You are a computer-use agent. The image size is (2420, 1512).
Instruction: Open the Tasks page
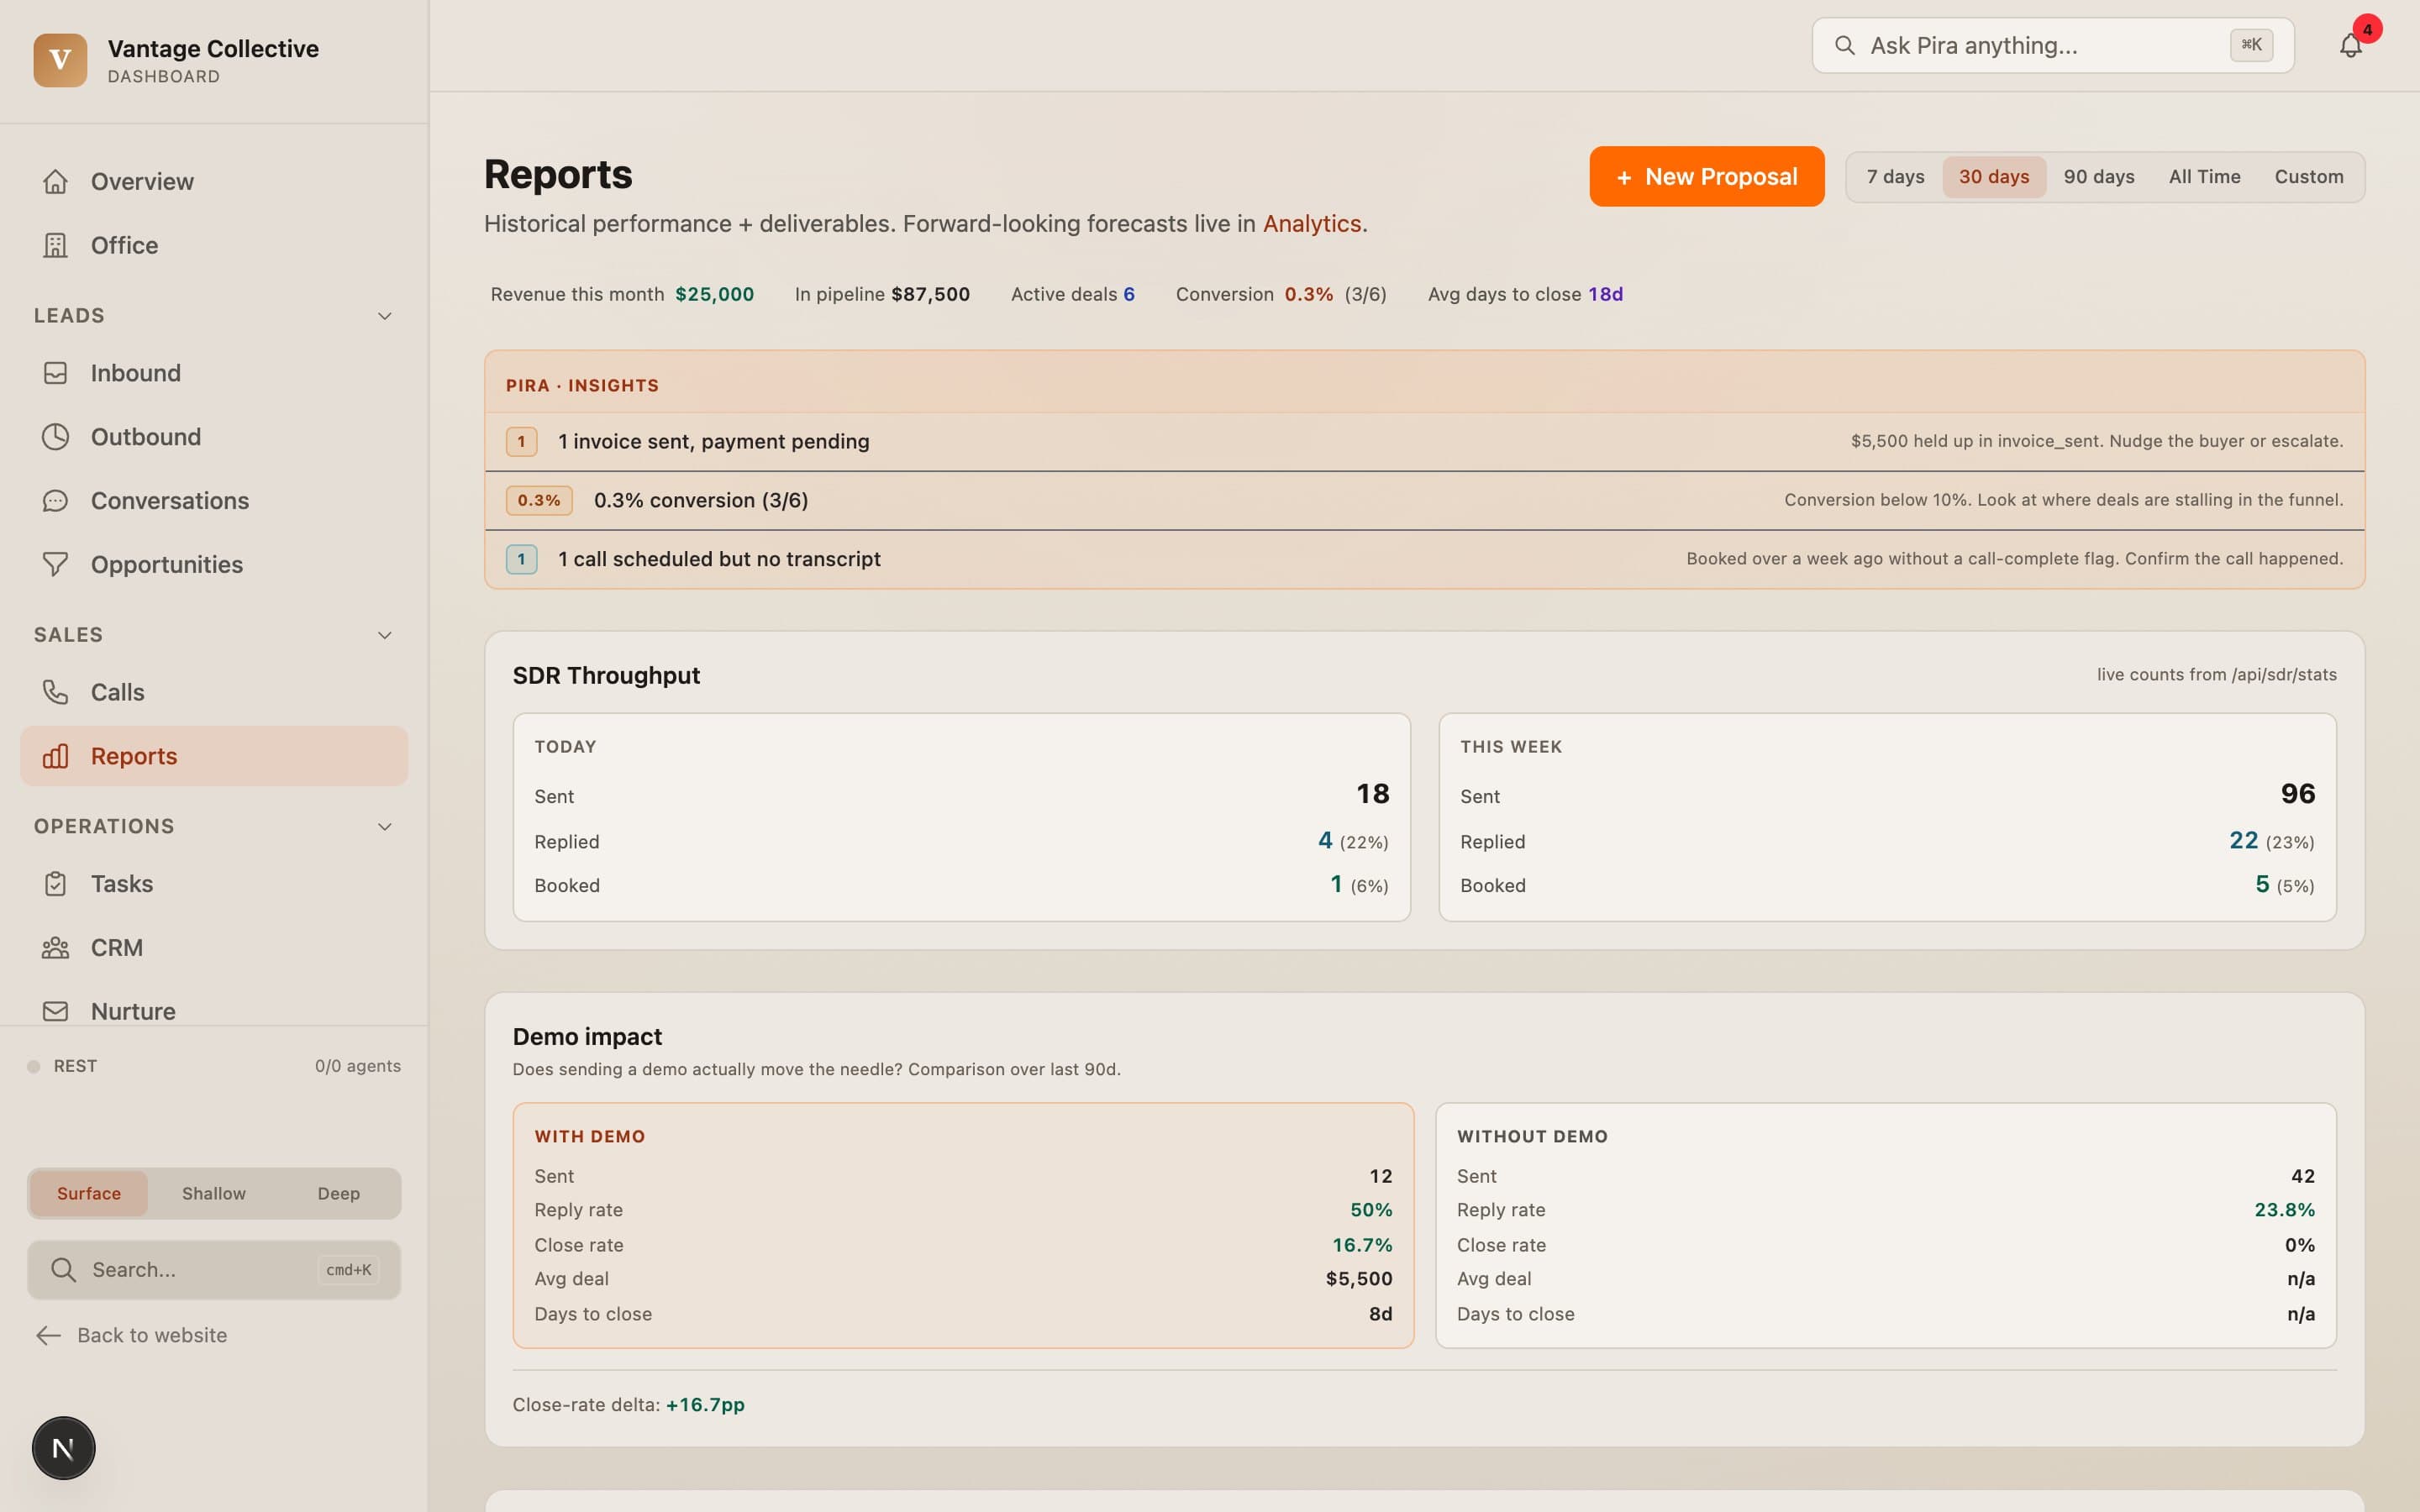tap(214, 884)
